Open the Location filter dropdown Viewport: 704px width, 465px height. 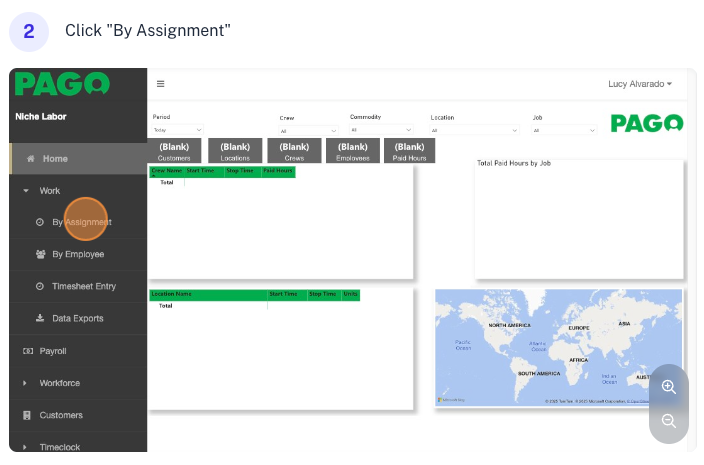(x=474, y=130)
